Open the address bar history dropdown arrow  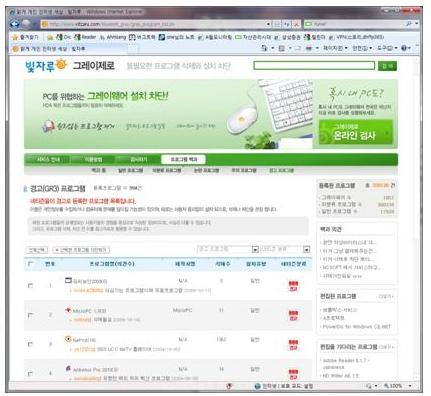(268, 24)
